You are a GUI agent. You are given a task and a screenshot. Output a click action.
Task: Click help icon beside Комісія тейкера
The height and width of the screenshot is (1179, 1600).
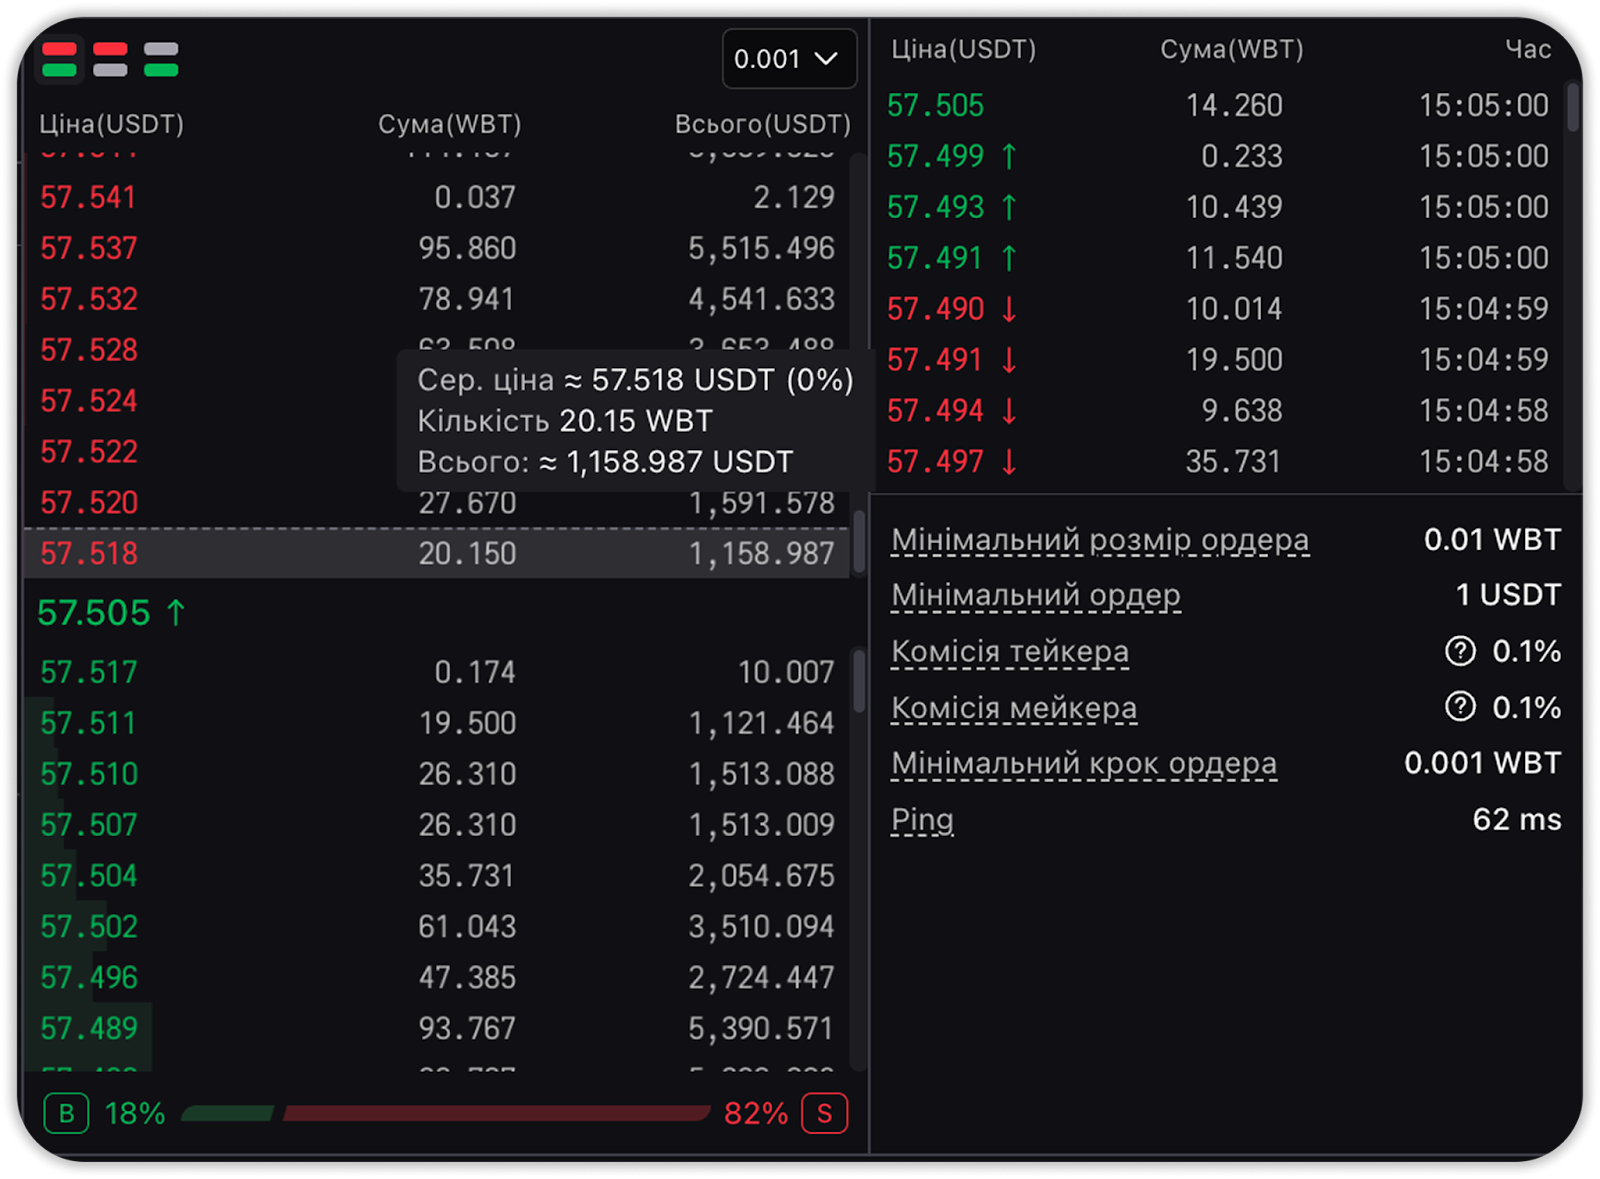pyautogui.click(x=1460, y=652)
